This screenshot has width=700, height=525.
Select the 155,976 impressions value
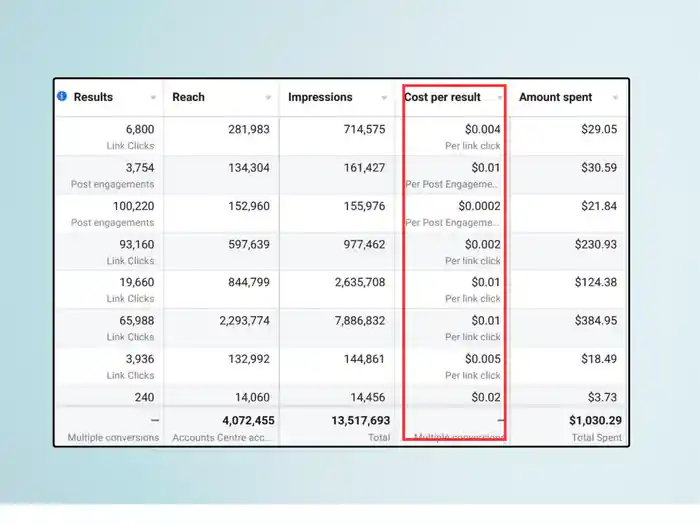tap(364, 206)
